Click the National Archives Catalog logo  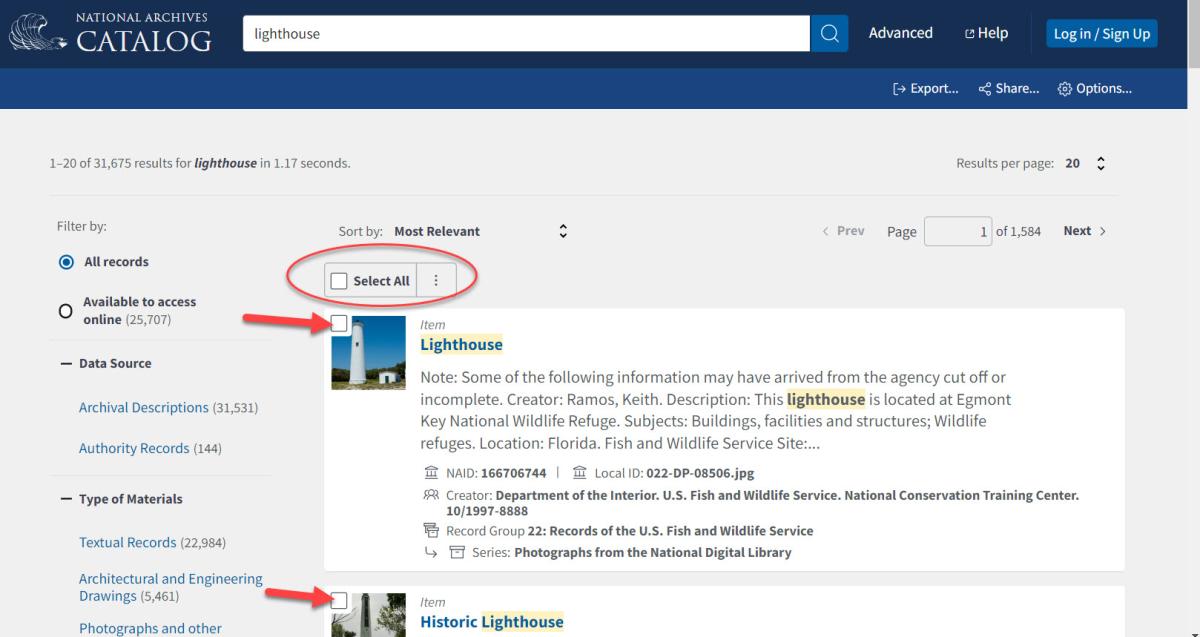coord(110,33)
